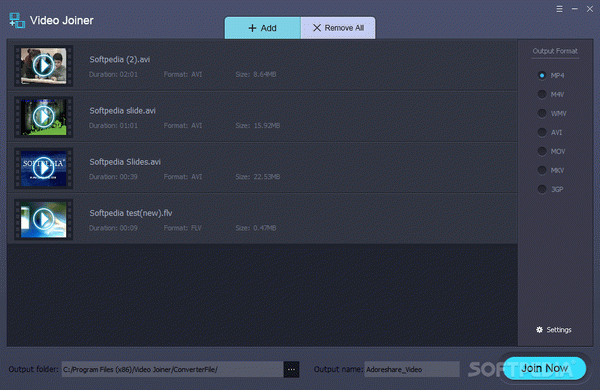The width and height of the screenshot is (600, 390).
Task: Play preview of Softpedia test(new).flv
Action: click(x=43, y=219)
